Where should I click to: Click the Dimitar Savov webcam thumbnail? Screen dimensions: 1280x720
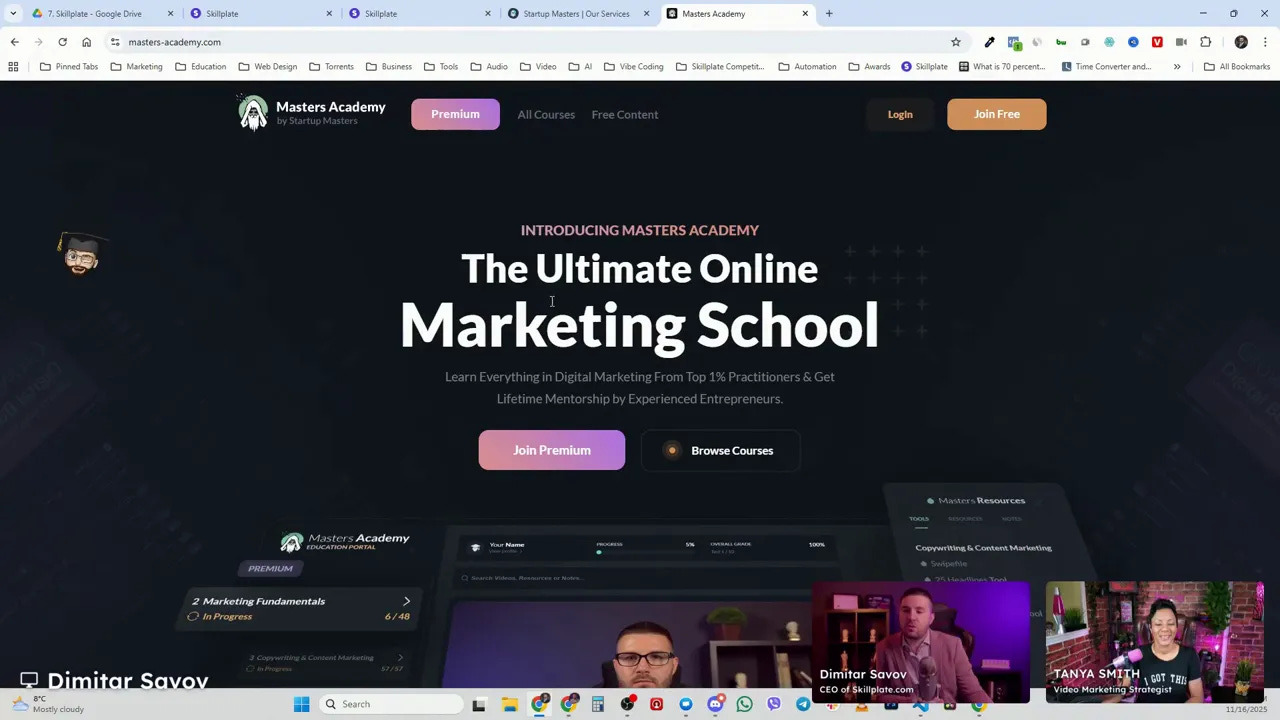point(920,642)
